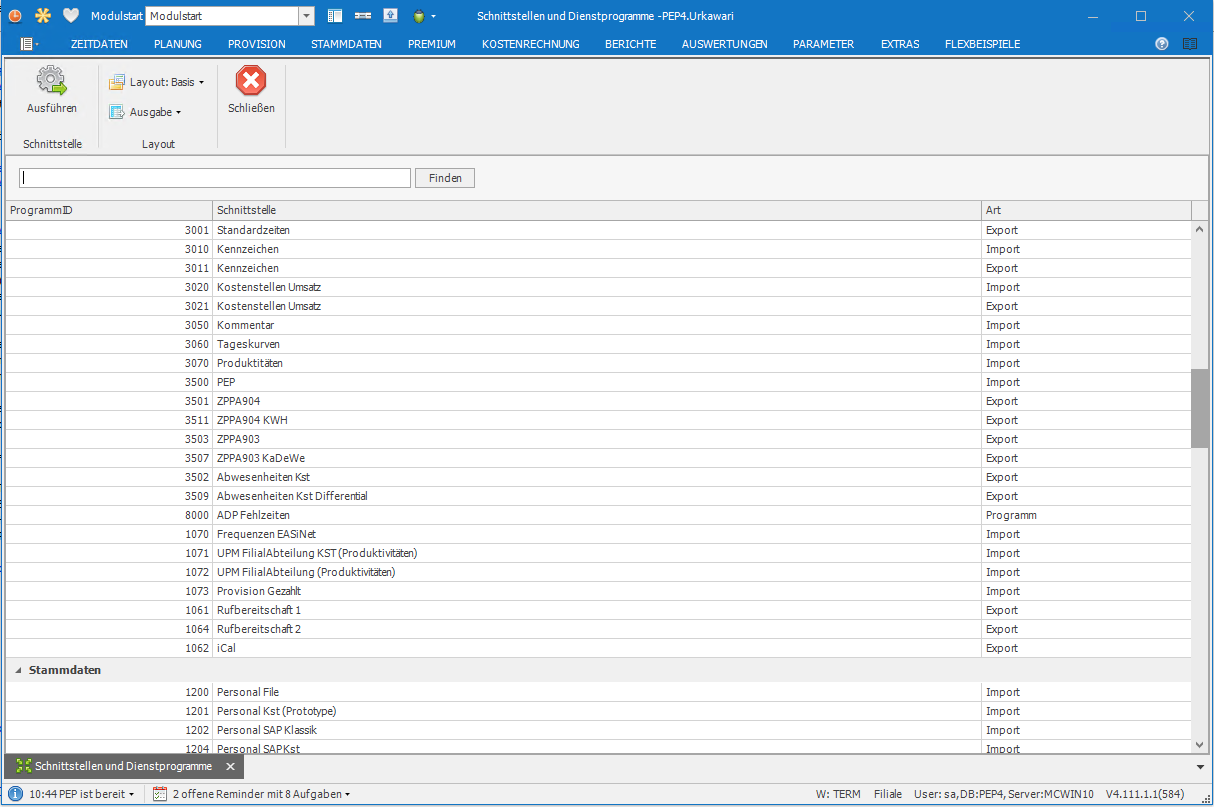
Task: Click the green bug icon
Action: [419, 16]
